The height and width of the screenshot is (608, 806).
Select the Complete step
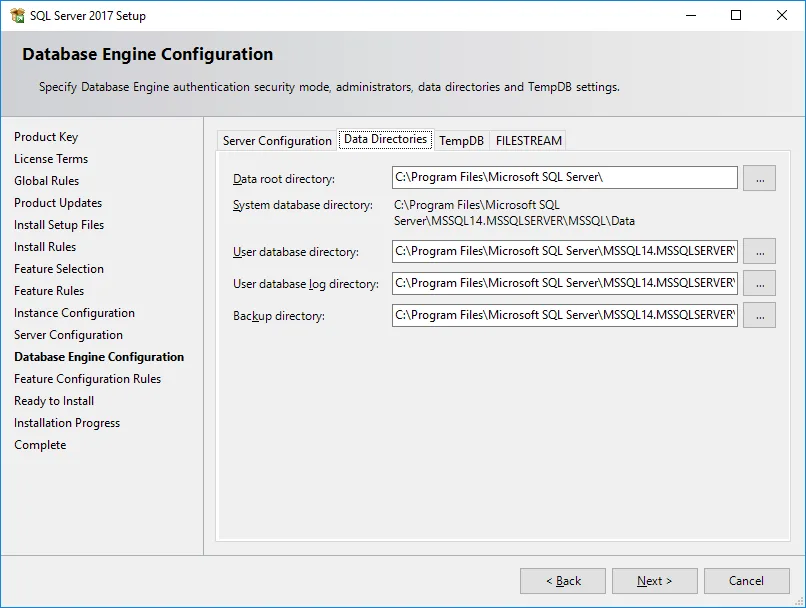[x=40, y=445]
